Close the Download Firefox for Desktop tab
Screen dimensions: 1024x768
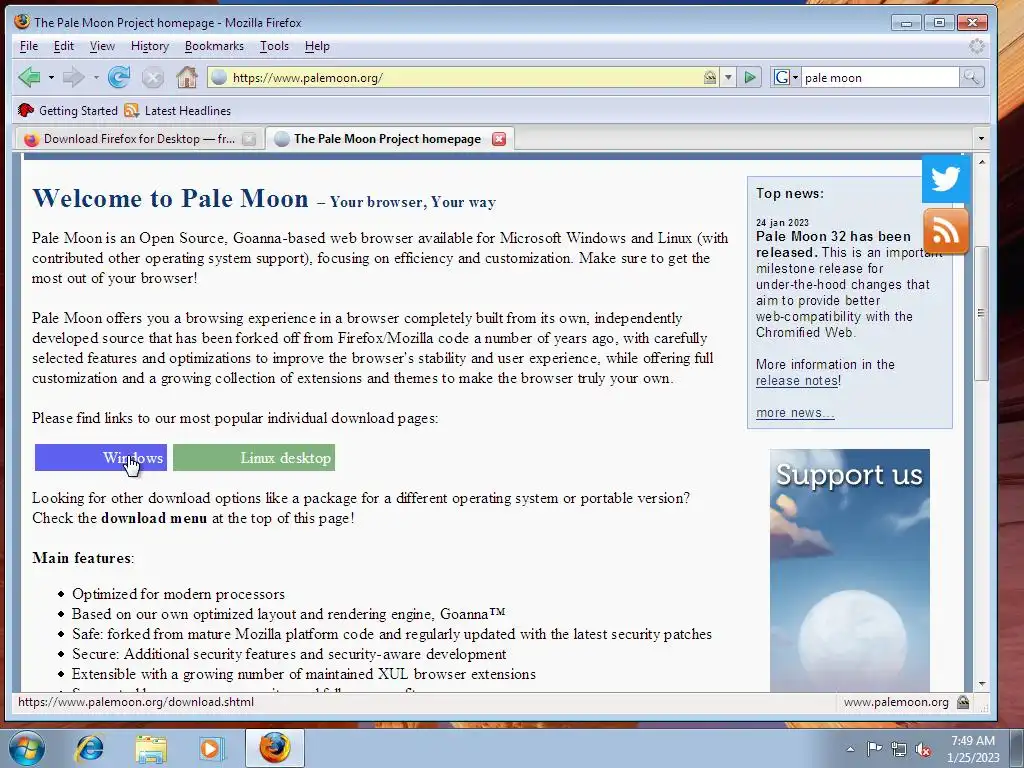(x=249, y=138)
